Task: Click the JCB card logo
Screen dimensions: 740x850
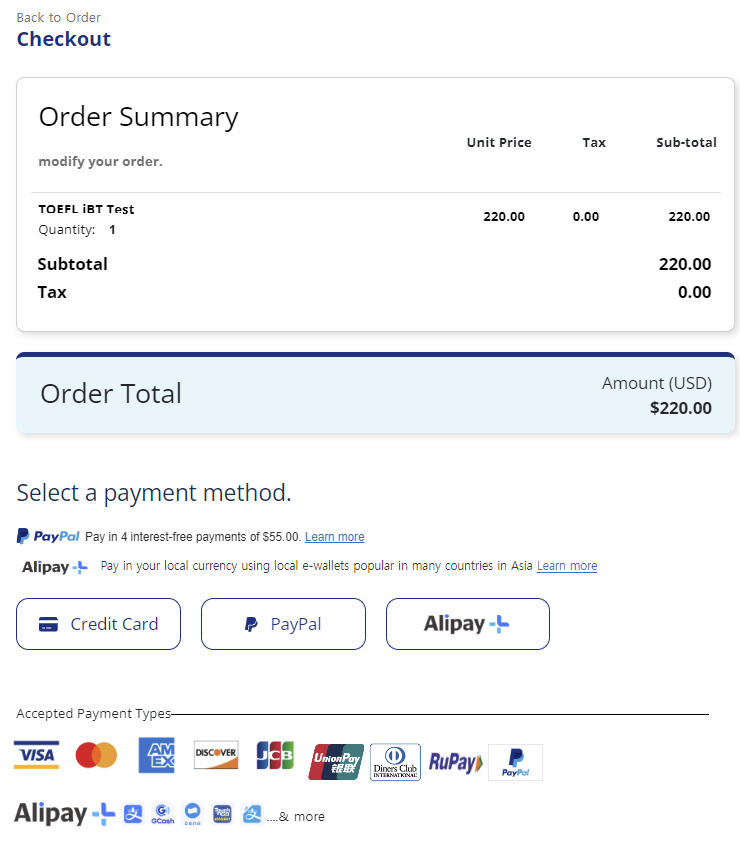Action: tap(275, 755)
